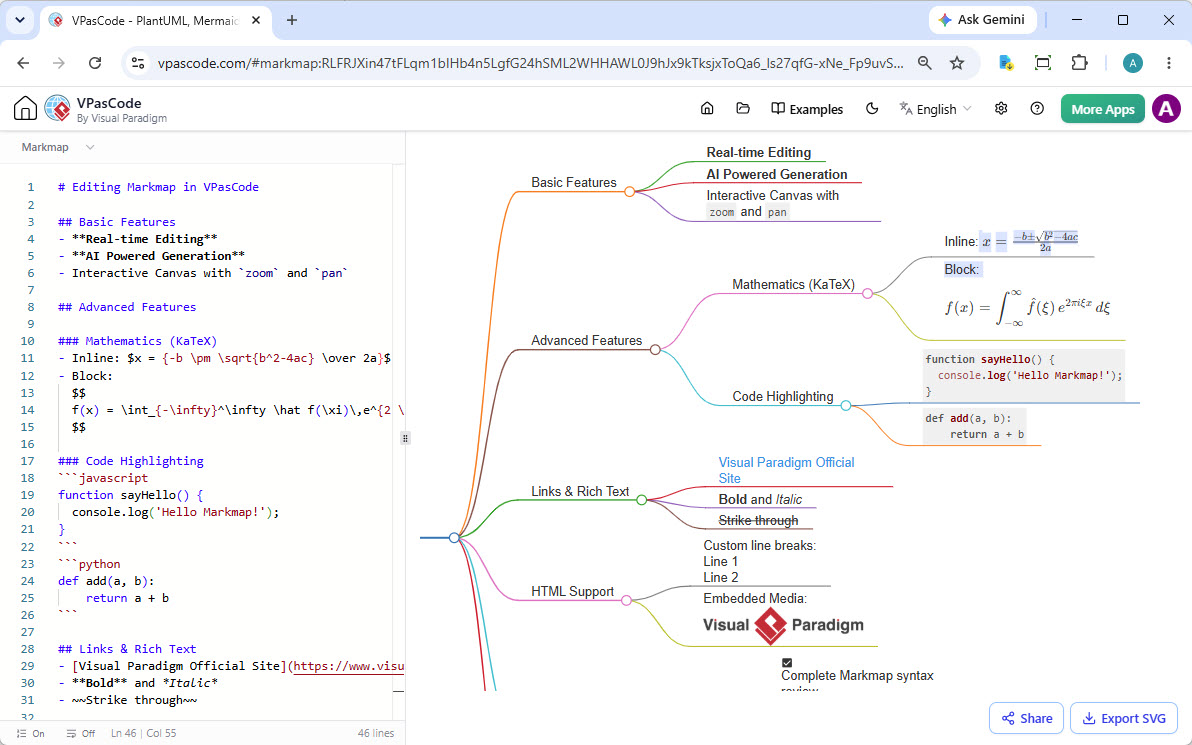Collapse the Mathematics (KaTeX) node circle

point(867,293)
